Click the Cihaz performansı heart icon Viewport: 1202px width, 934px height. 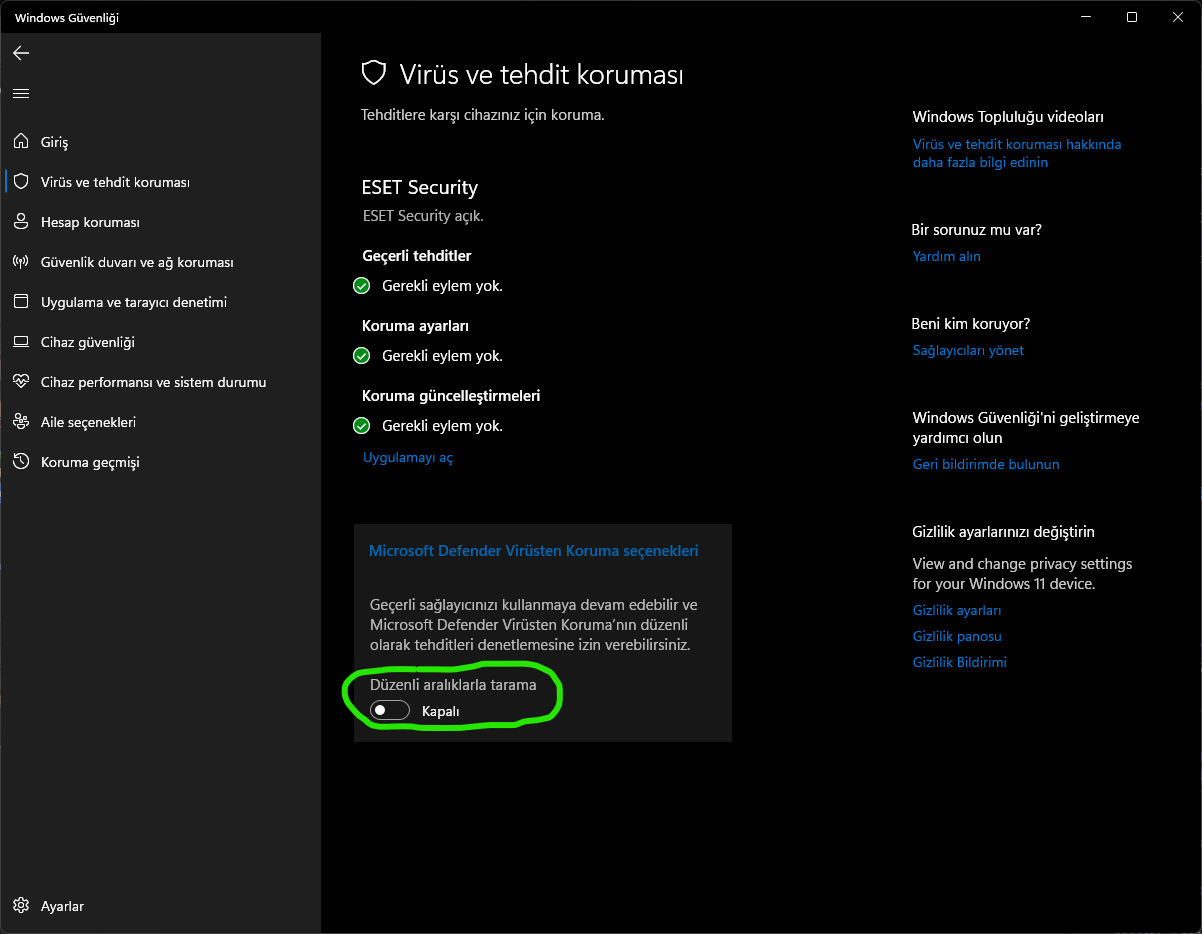[x=21, y=382]
